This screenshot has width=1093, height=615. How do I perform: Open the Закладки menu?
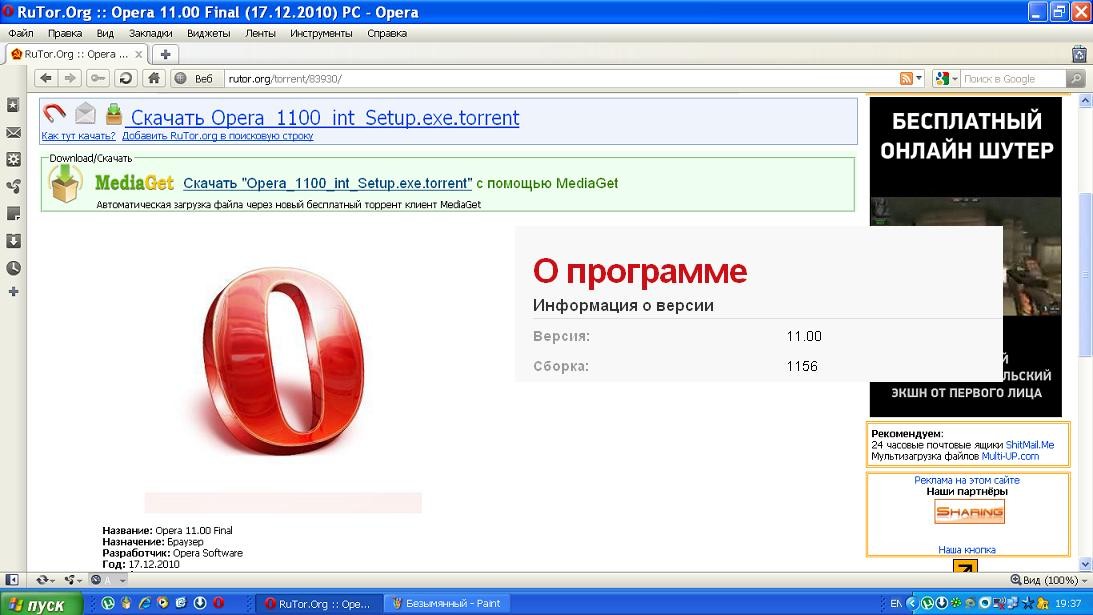pos(150,33)
